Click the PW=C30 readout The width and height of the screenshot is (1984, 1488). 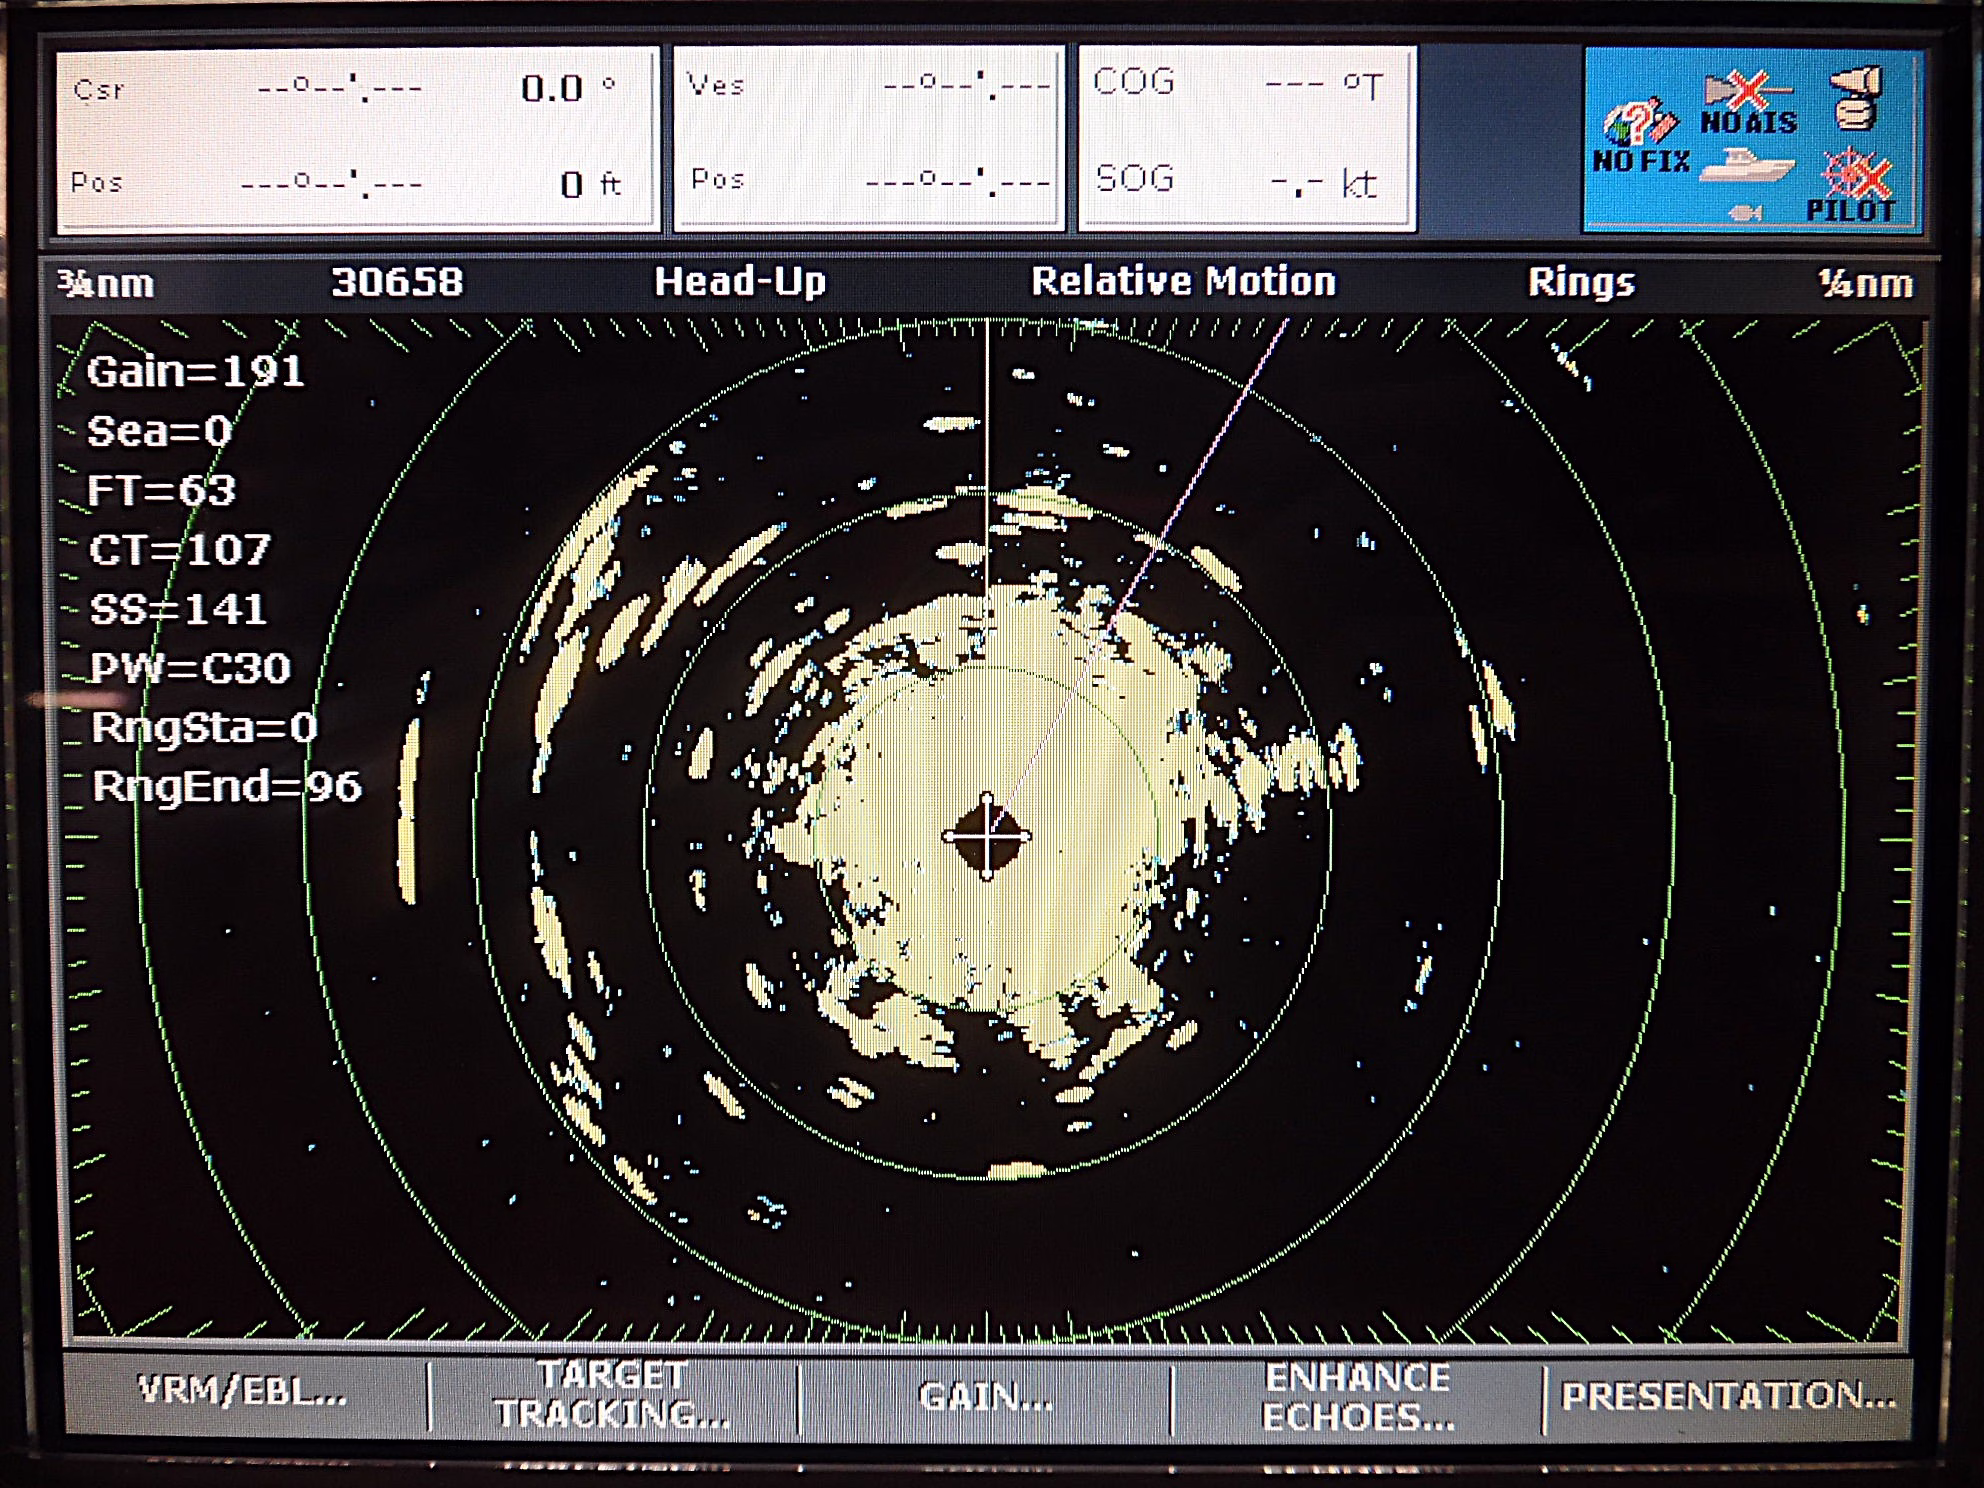click(x=190, y=668)
